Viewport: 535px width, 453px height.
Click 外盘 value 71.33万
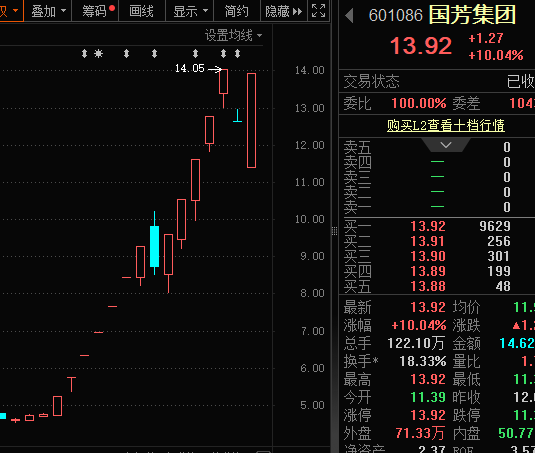pos(420,433)
